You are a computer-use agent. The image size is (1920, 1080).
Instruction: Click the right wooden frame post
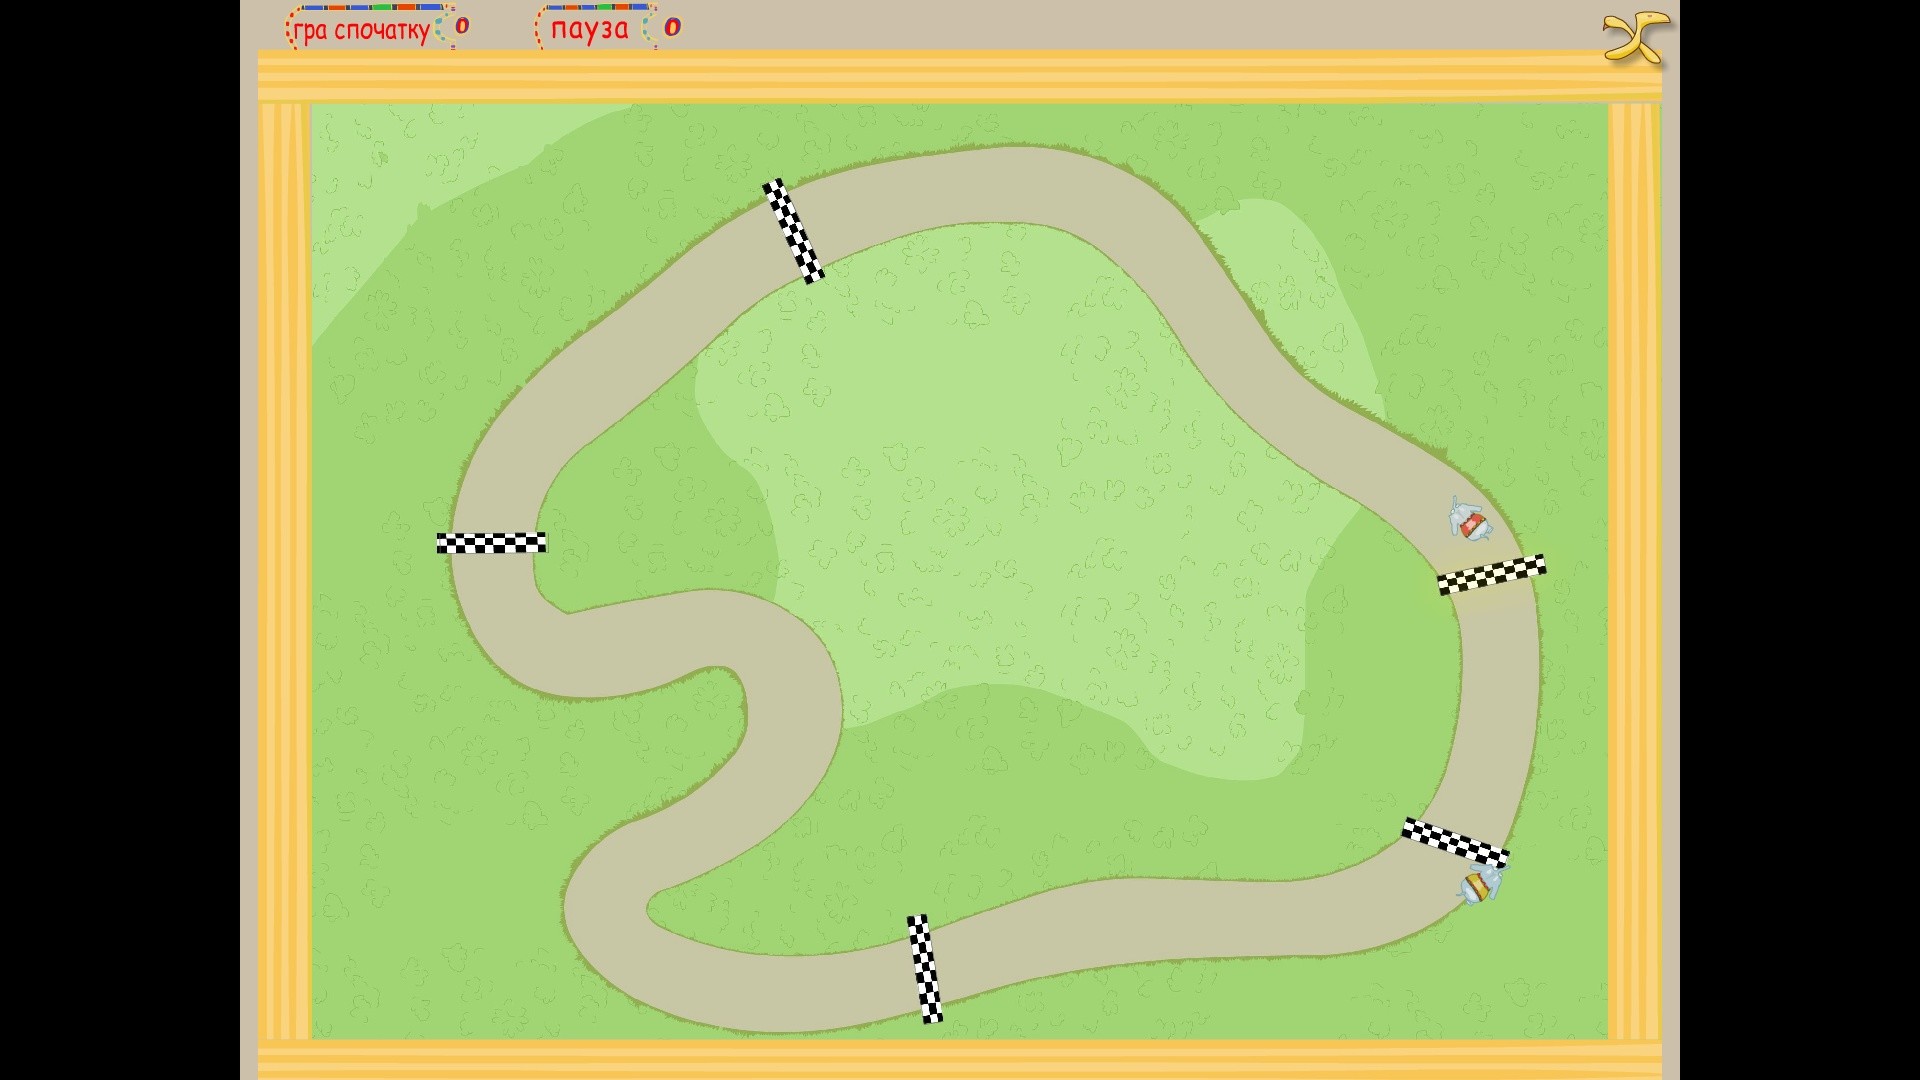[x=1634, y=570]
